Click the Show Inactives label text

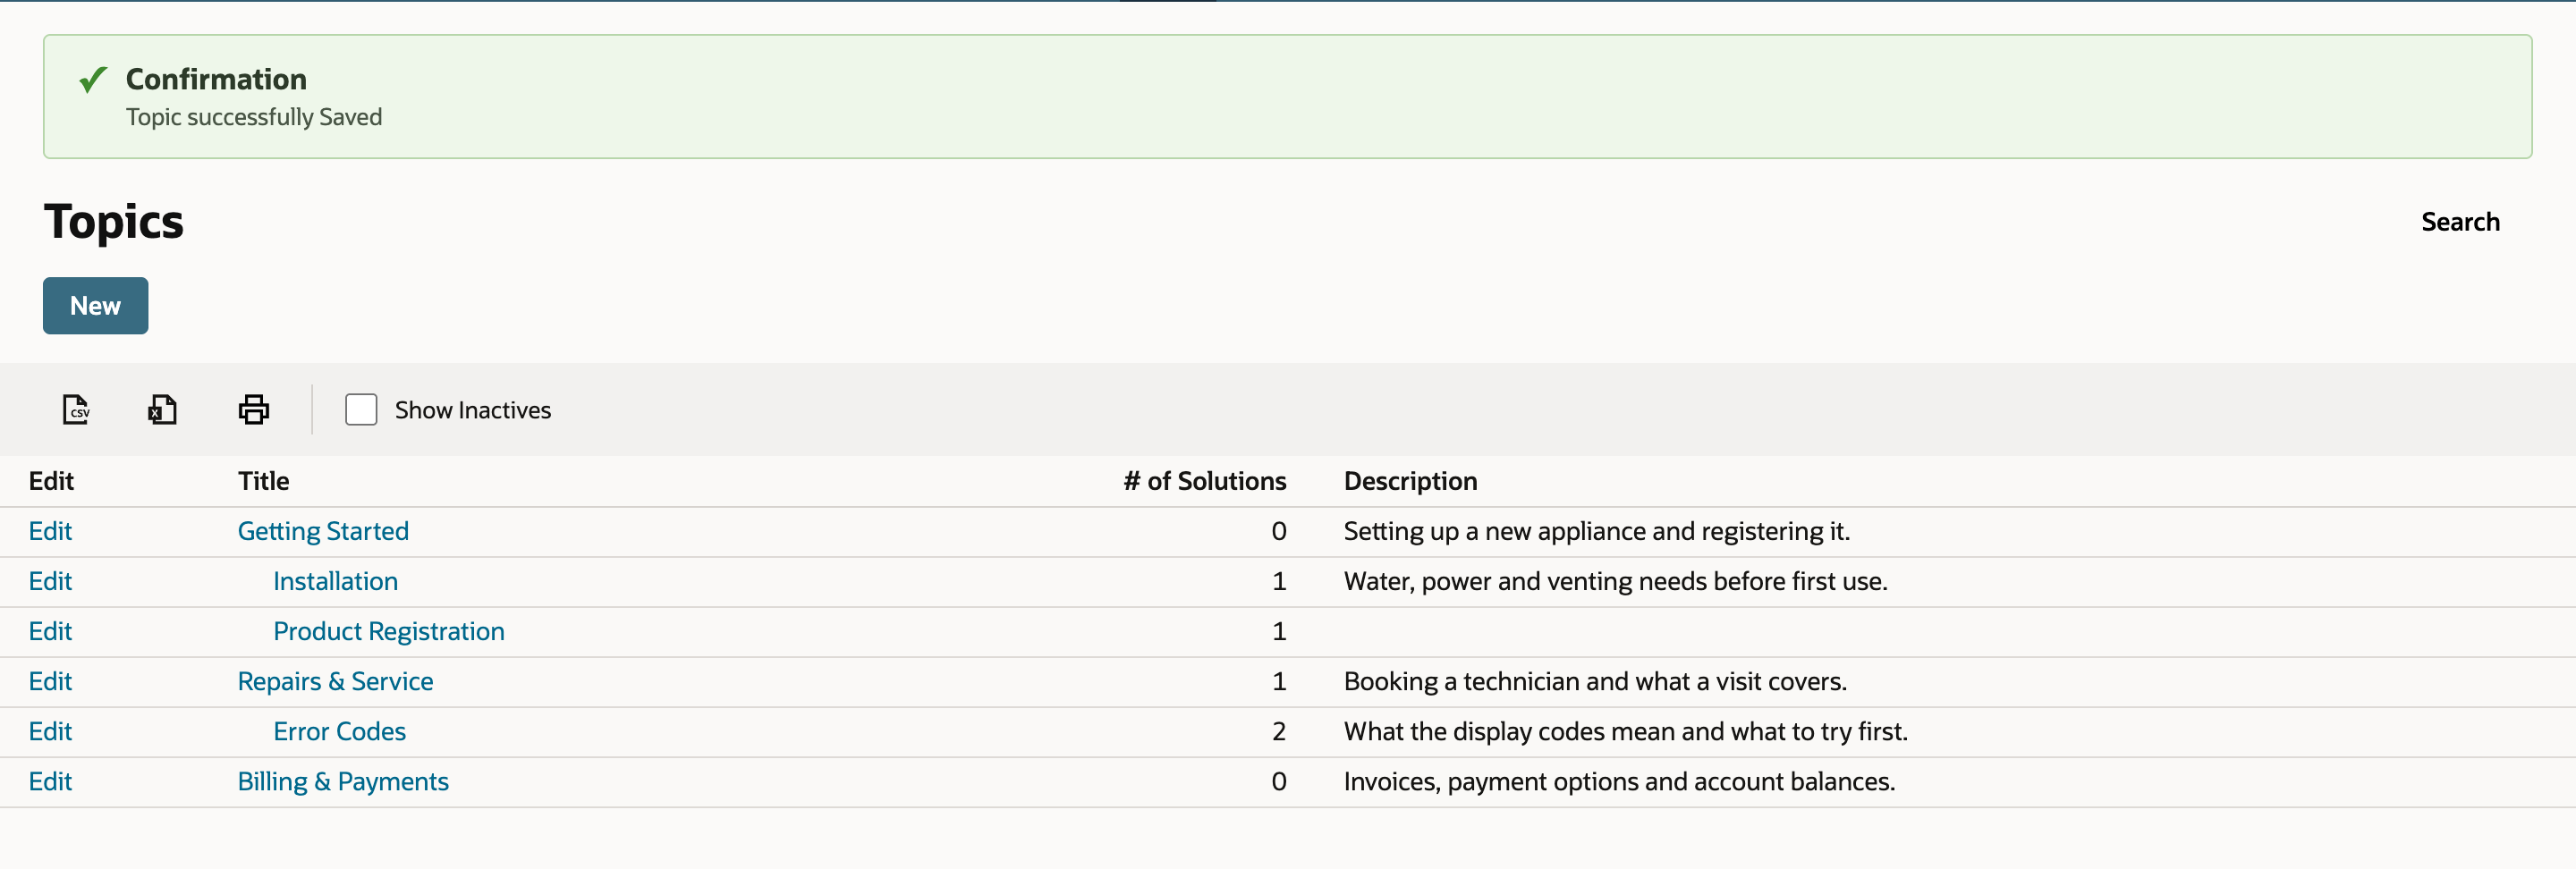click(473, 410)
